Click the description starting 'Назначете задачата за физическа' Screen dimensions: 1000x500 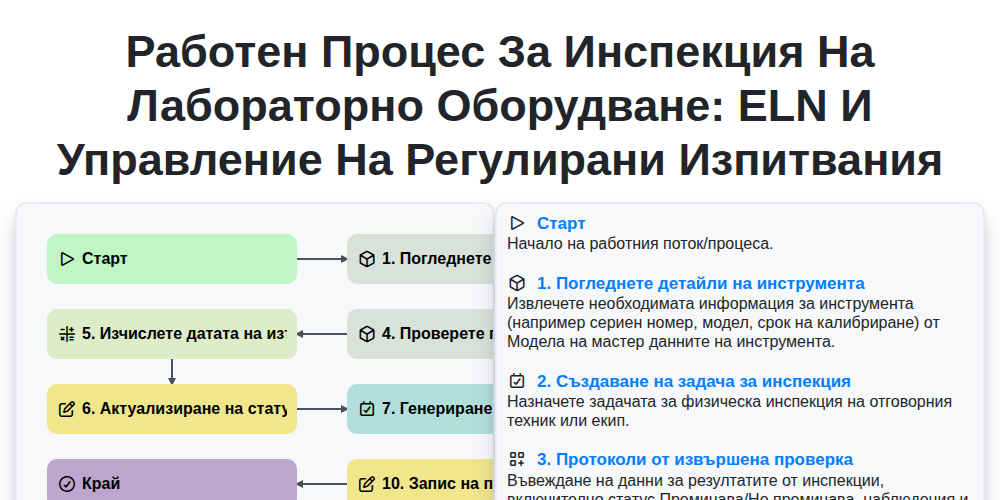pyautogui.click(x=730, y=411)
